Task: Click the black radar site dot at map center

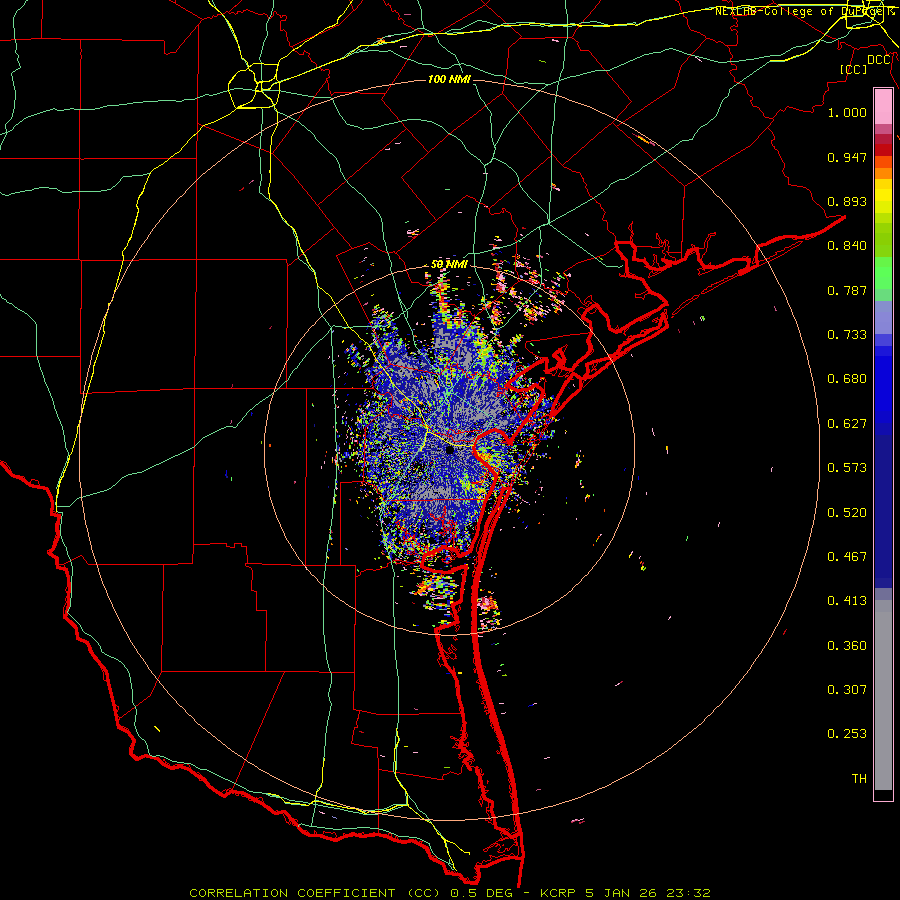Action: 450,451
